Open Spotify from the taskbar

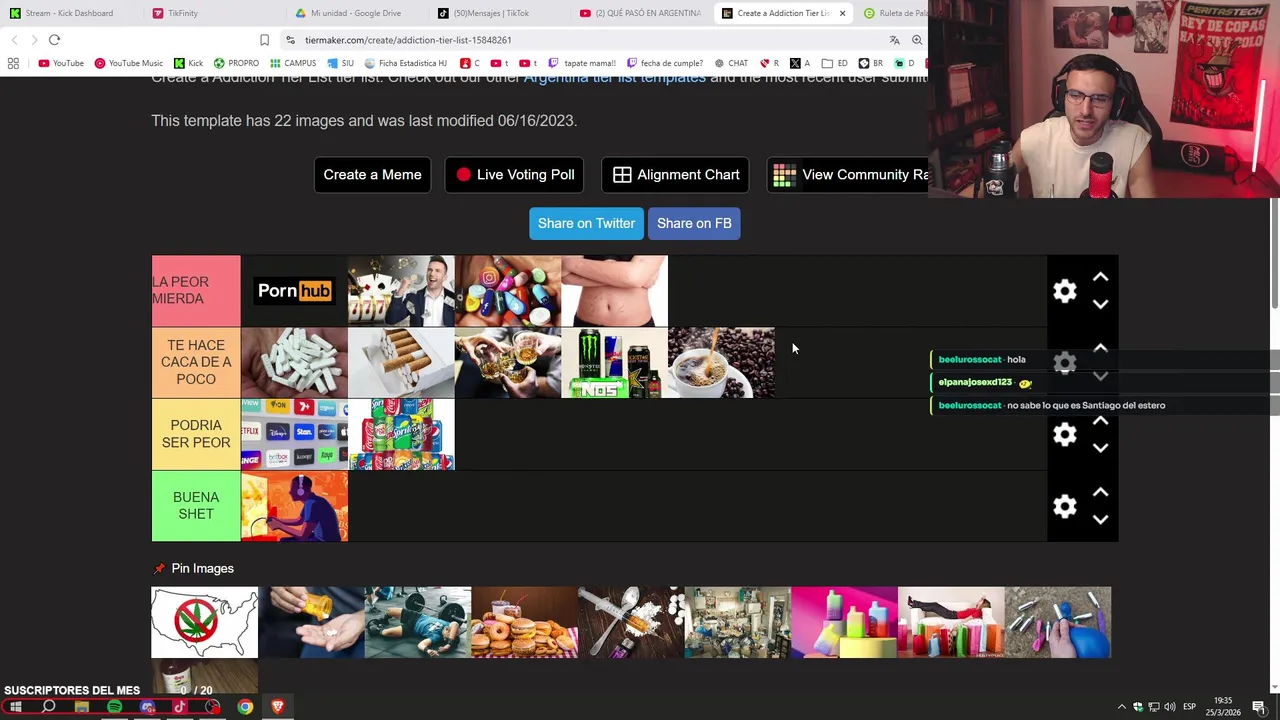pyautogui.click(x=114, y=707)
